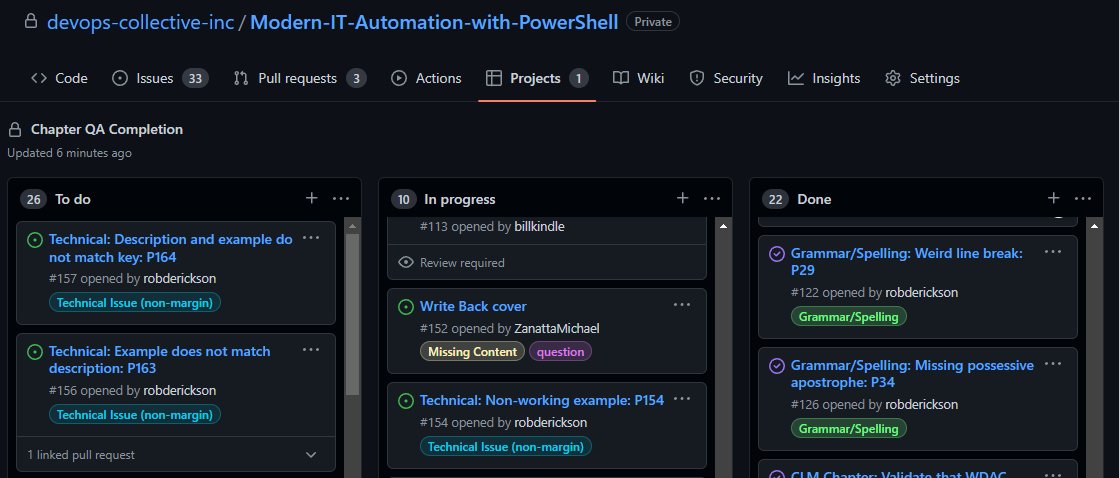
Task: Click the To do column scroll-up arrow
Action: pos(353,226)
